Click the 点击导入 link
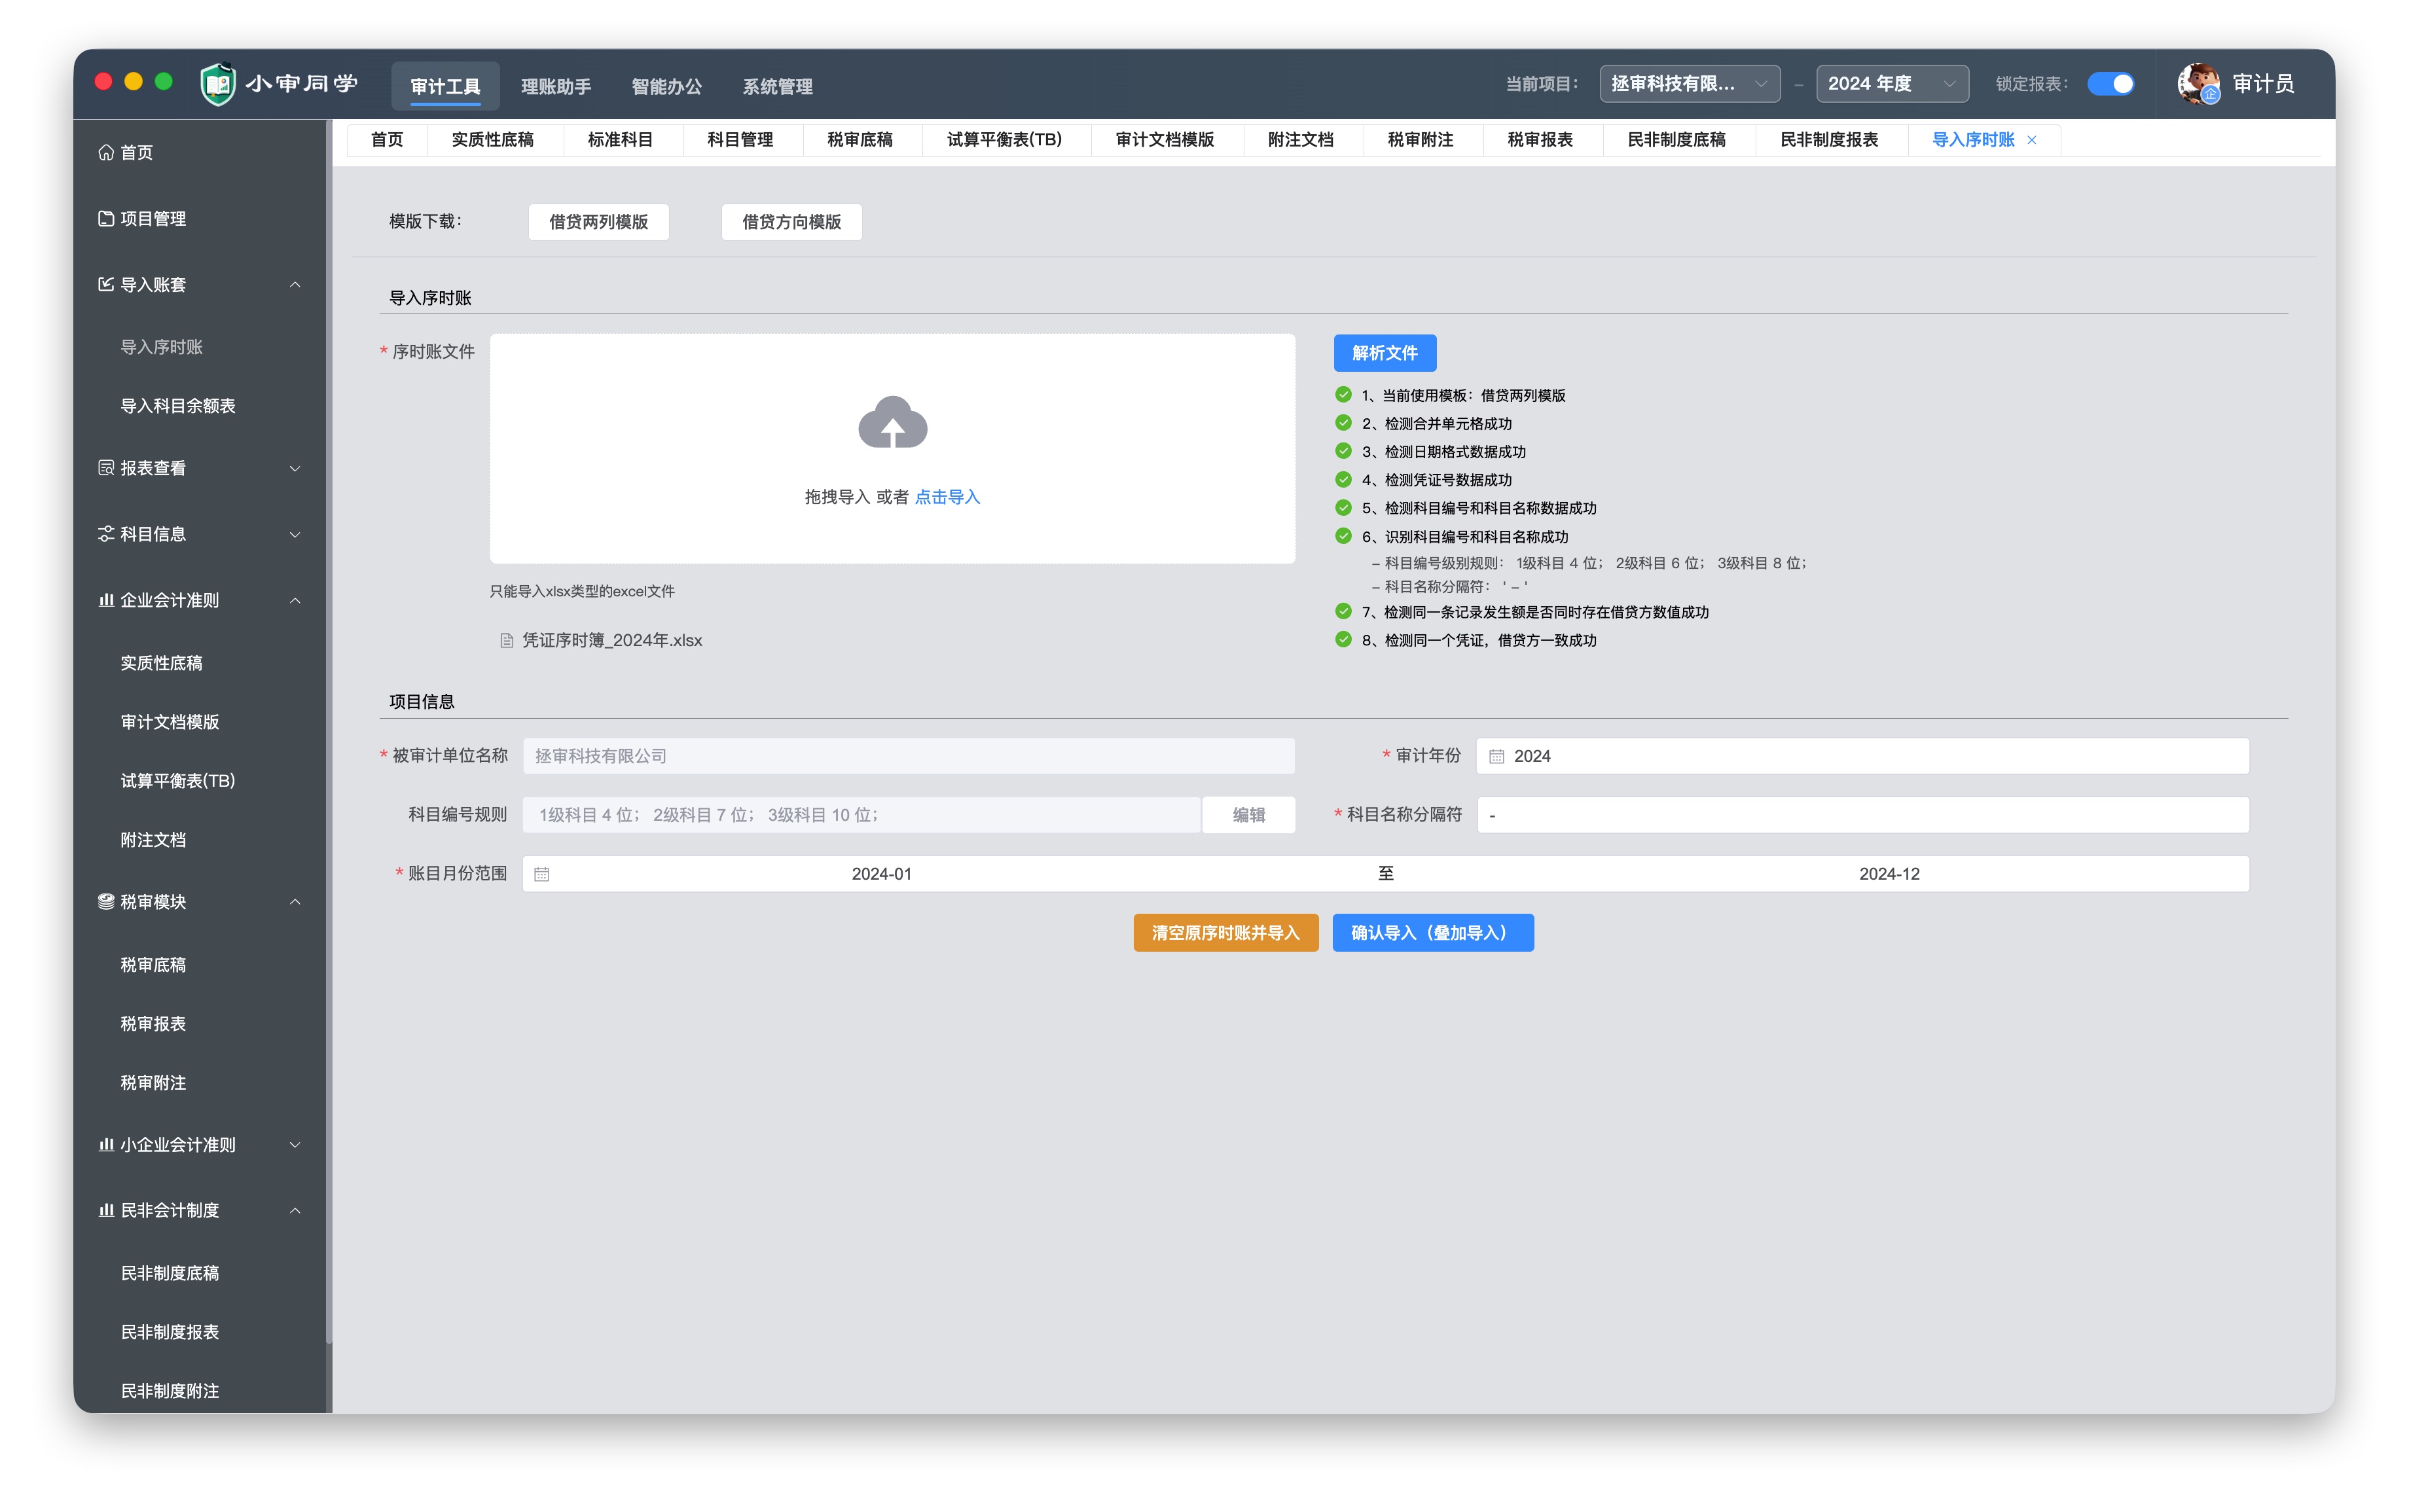Image resolution: width=2409 pixels, height=1512 pixels. [947, 497]
